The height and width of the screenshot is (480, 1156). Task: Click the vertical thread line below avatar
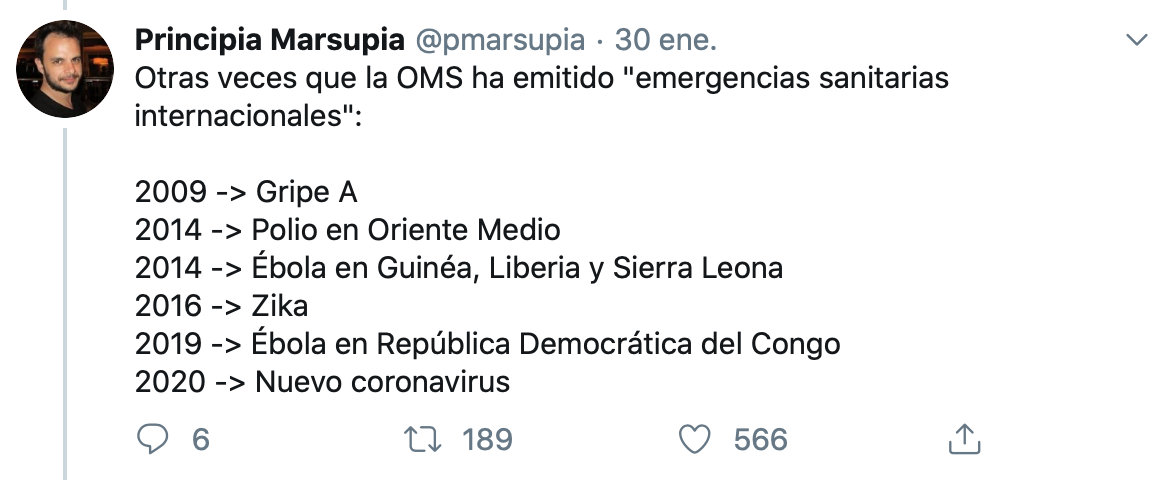point(65,300)
